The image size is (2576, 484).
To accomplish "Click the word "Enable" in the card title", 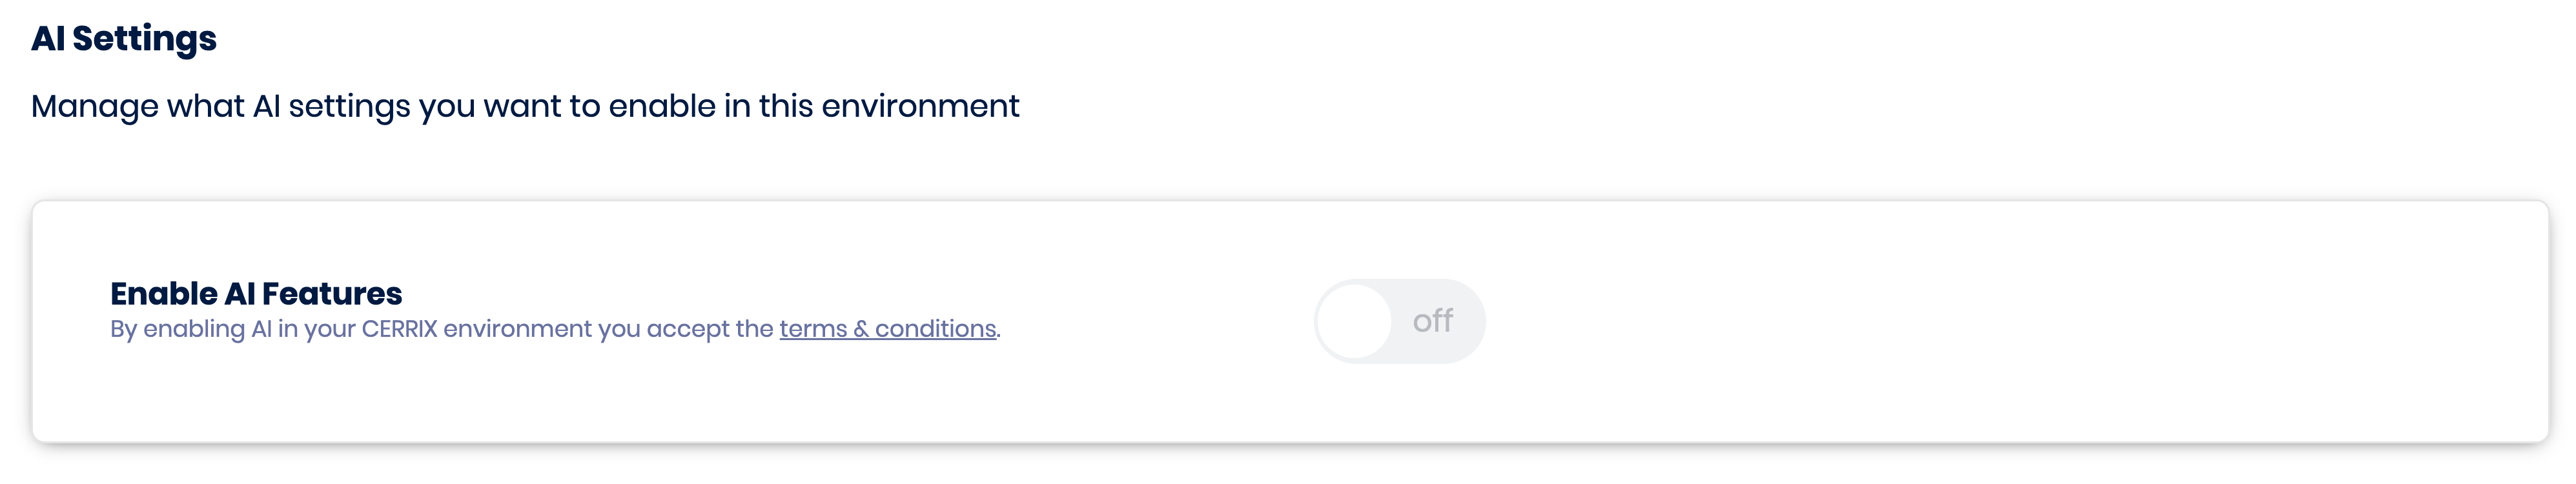I will [x=163, y=293].
